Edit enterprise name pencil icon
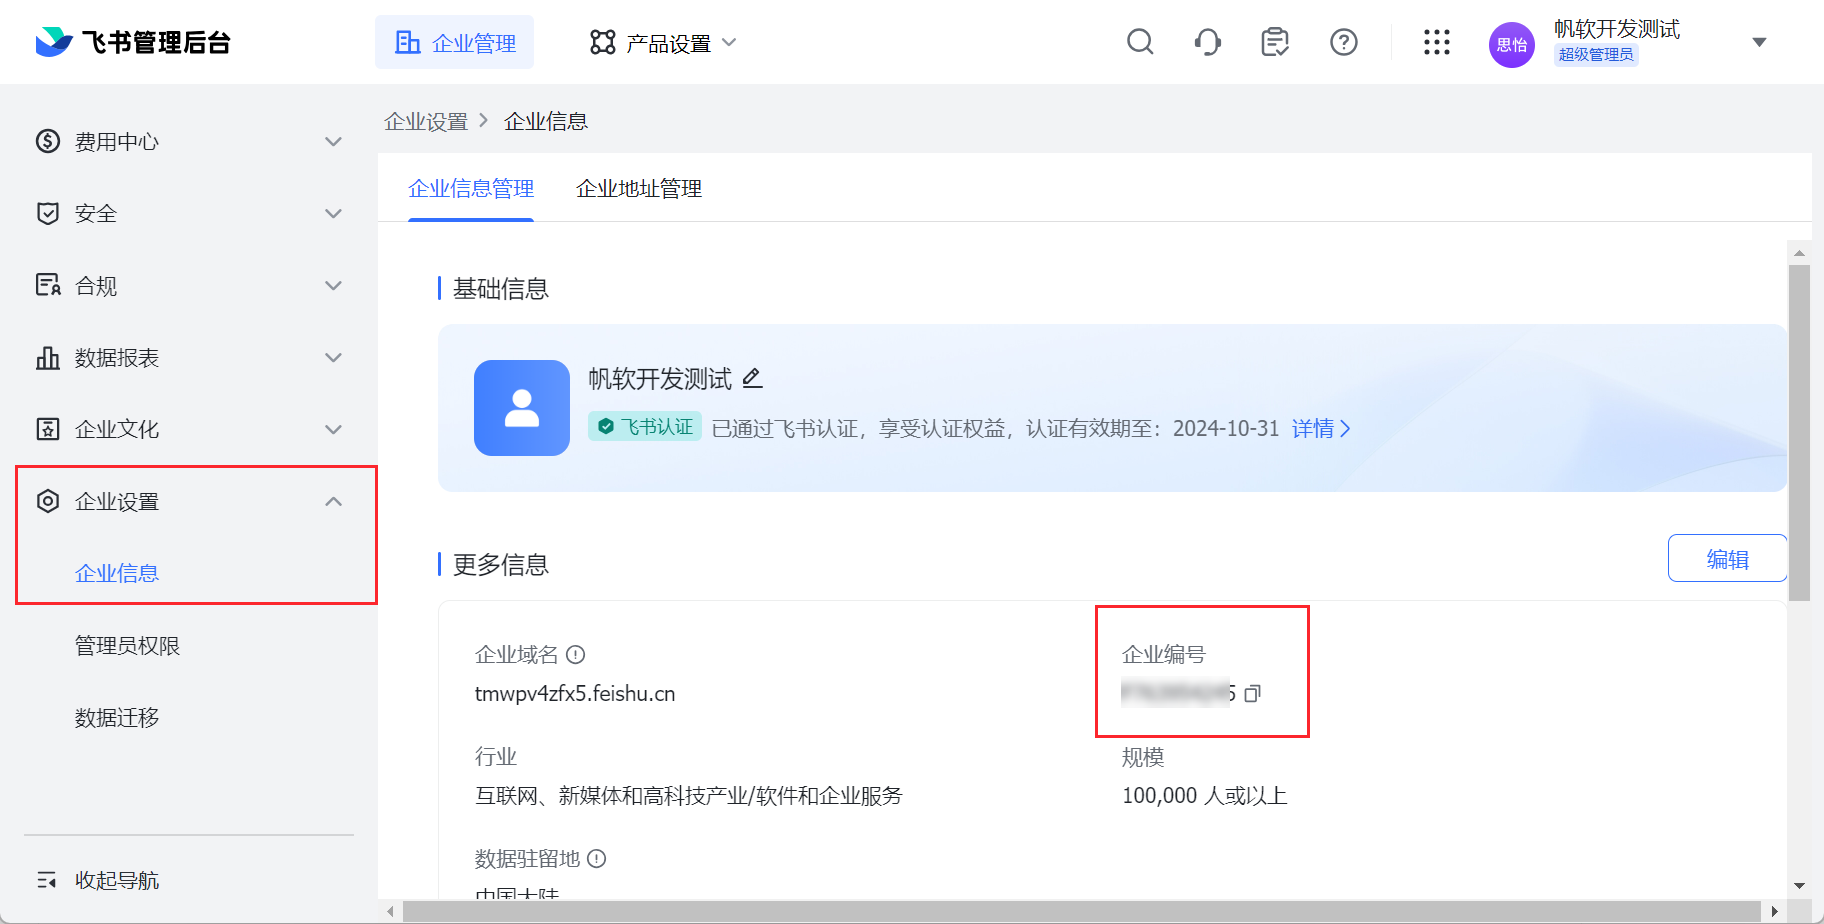The width and height of the screenshot is (1824, 924). tap(753, 378)
